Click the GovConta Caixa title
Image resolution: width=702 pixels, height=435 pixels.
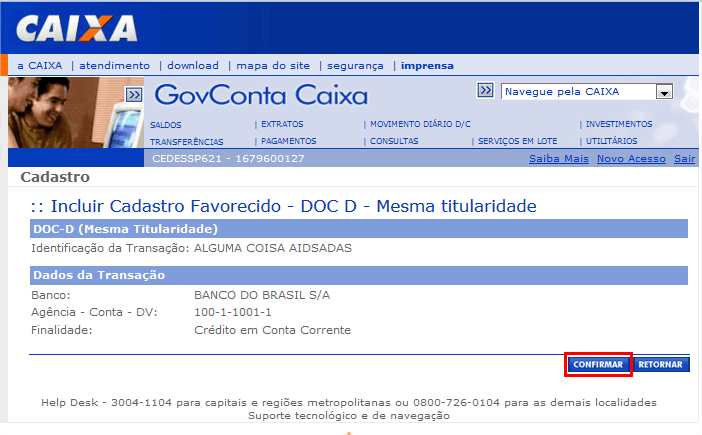coord(261,95)
